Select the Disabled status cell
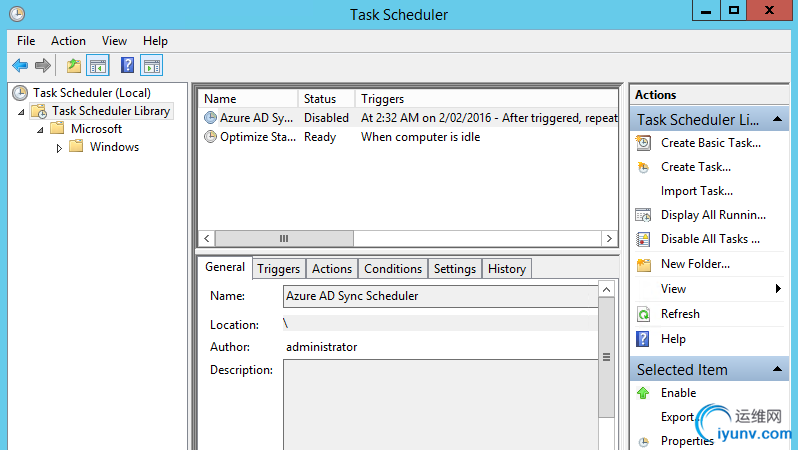The image size is (798, 450). (x=326, y=118)
